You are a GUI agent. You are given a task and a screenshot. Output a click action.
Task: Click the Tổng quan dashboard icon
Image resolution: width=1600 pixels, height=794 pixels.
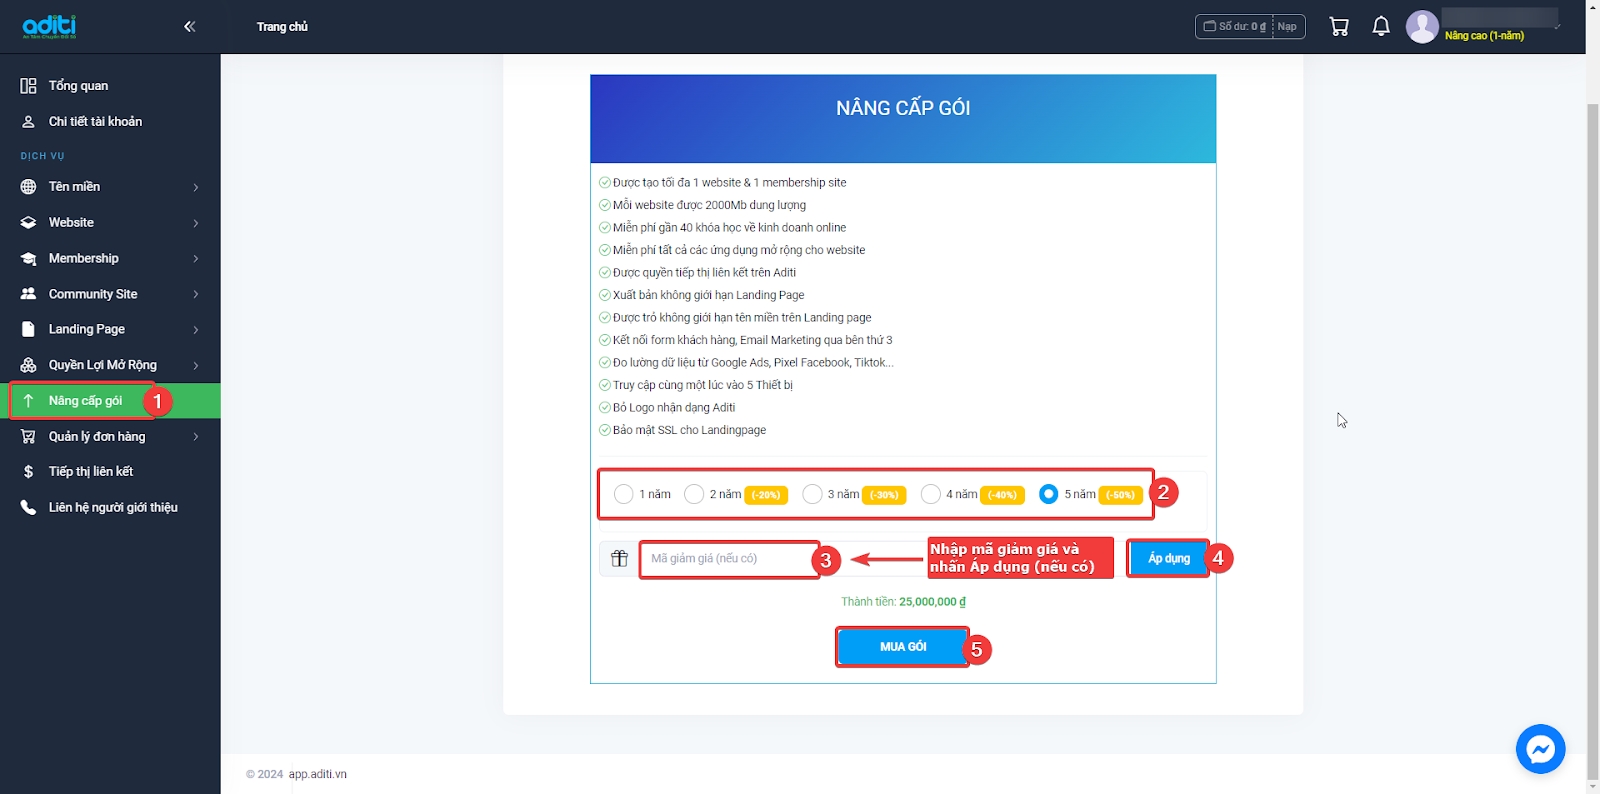click(x=28, y=86)
